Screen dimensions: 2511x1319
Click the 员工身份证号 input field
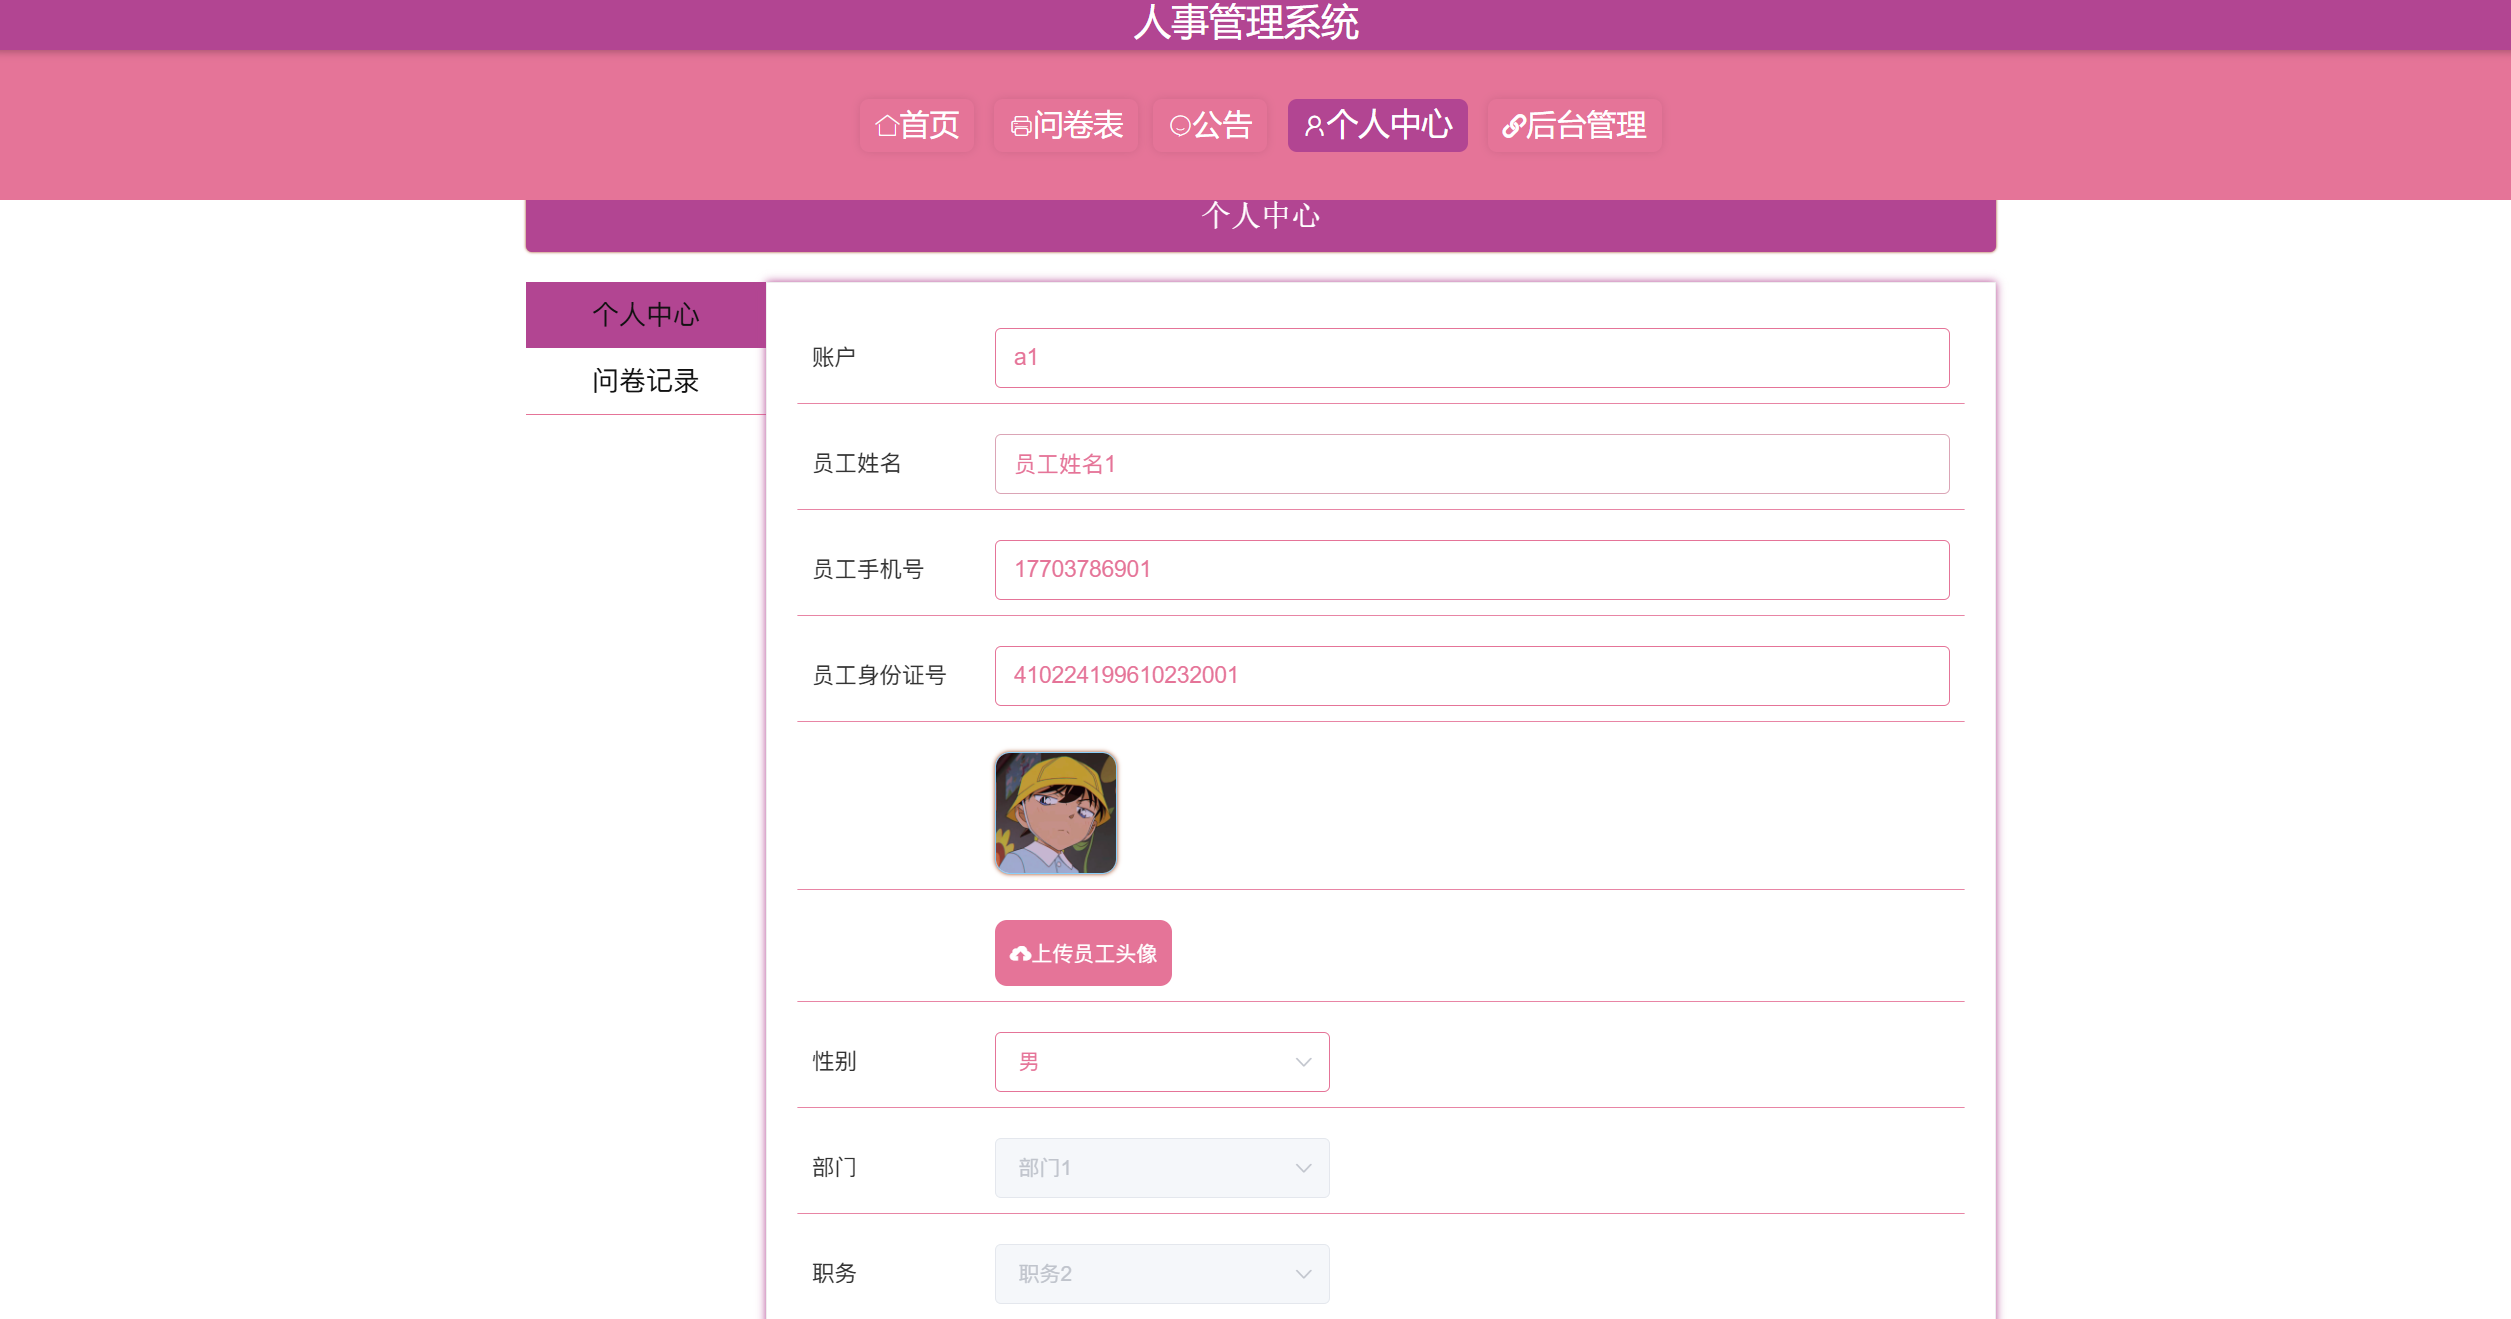(x=1471, y=676)
